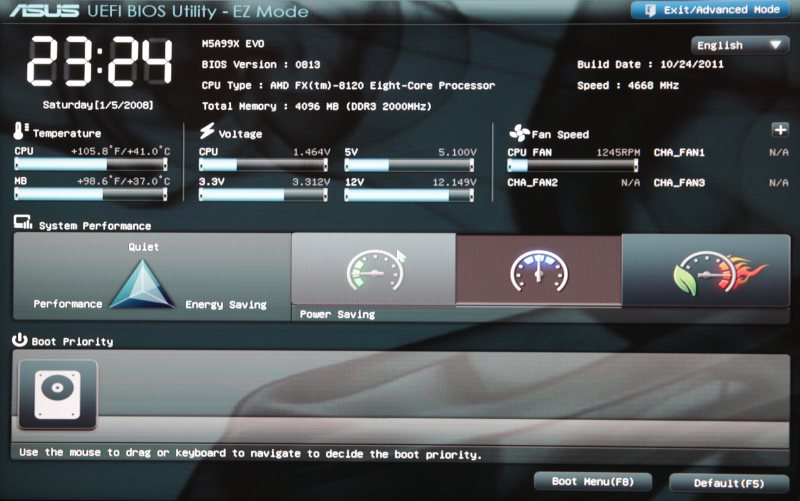The width and height of the screenshot is (800, 501).
Task: Click the lightning bolt Voltage icon
Action: click(x=207, y=131)
